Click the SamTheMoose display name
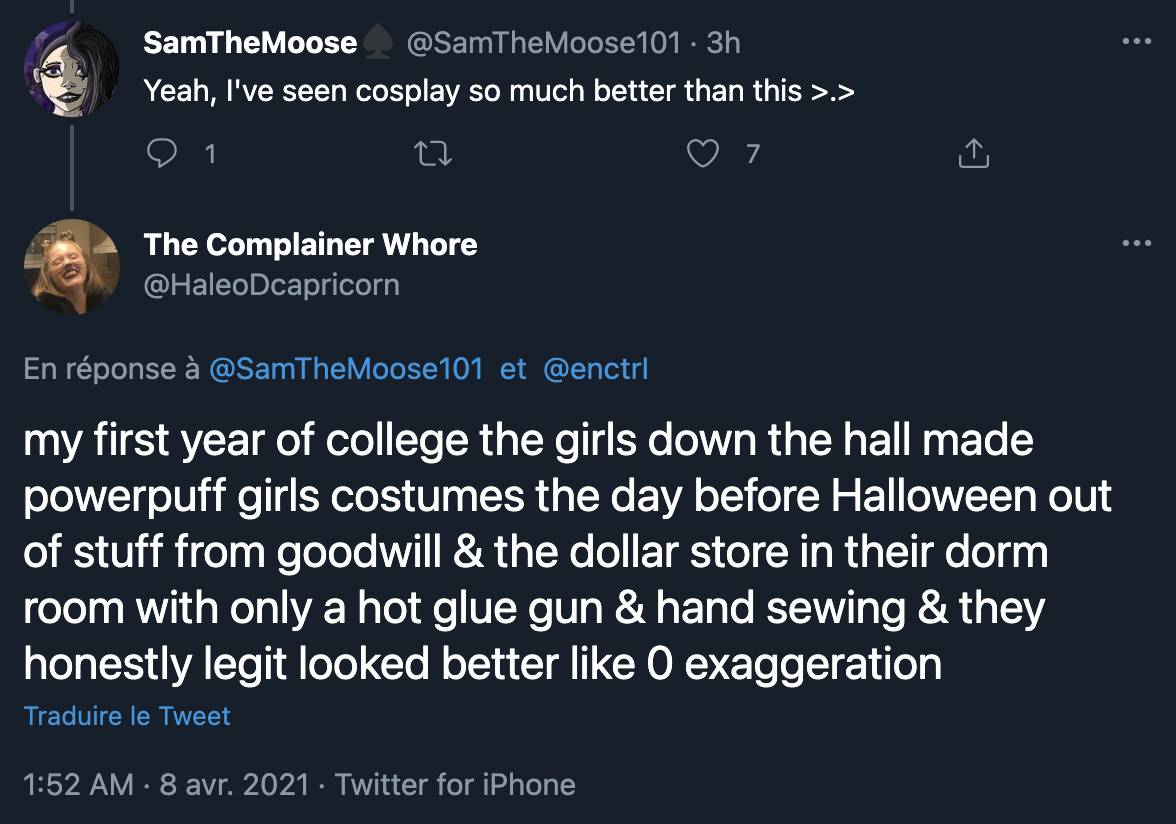 pos(250,42)
